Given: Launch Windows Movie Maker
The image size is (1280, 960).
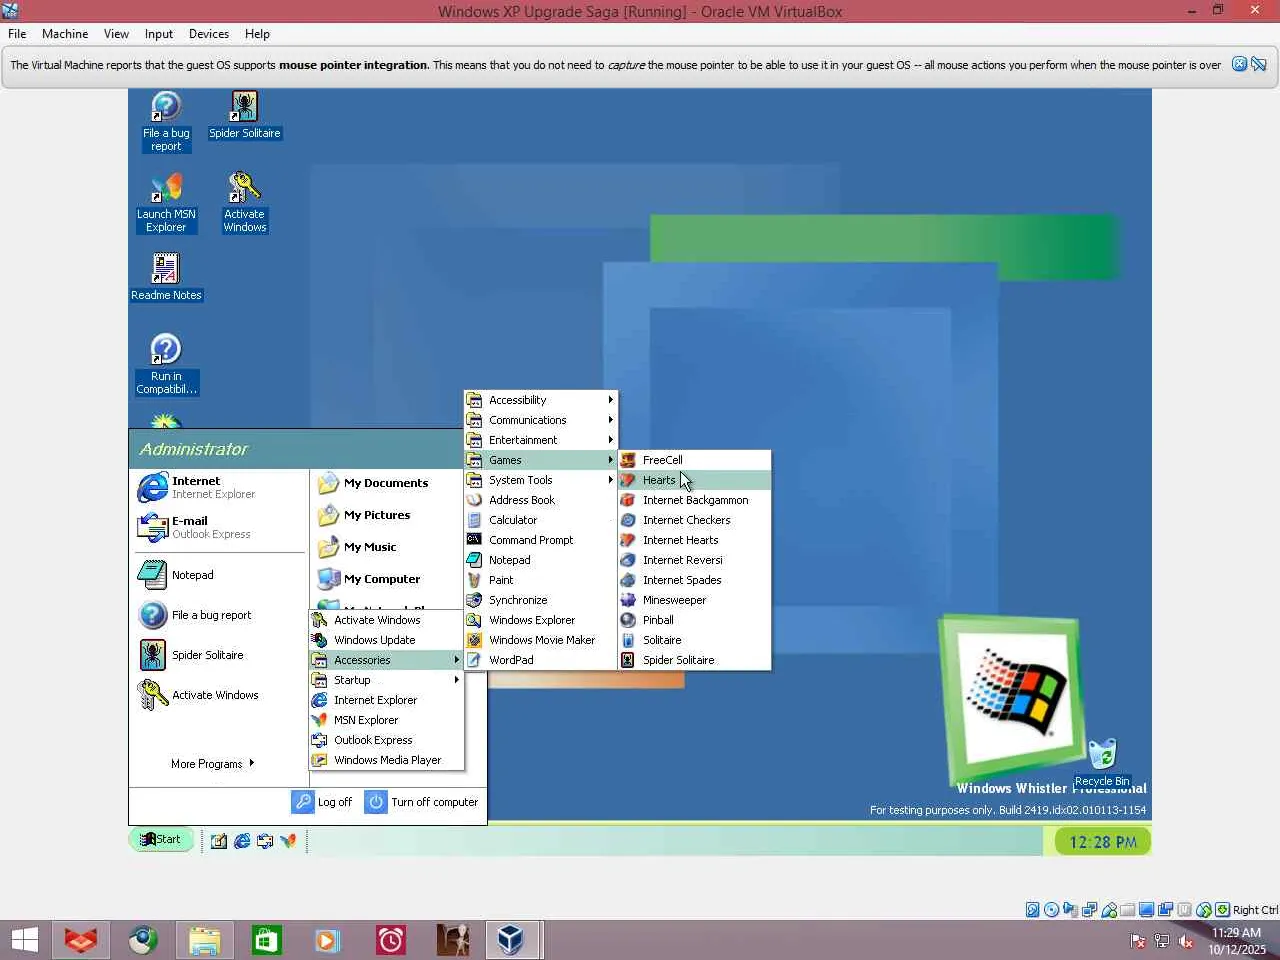Looking at the screenshot, I should click(541, 640).
